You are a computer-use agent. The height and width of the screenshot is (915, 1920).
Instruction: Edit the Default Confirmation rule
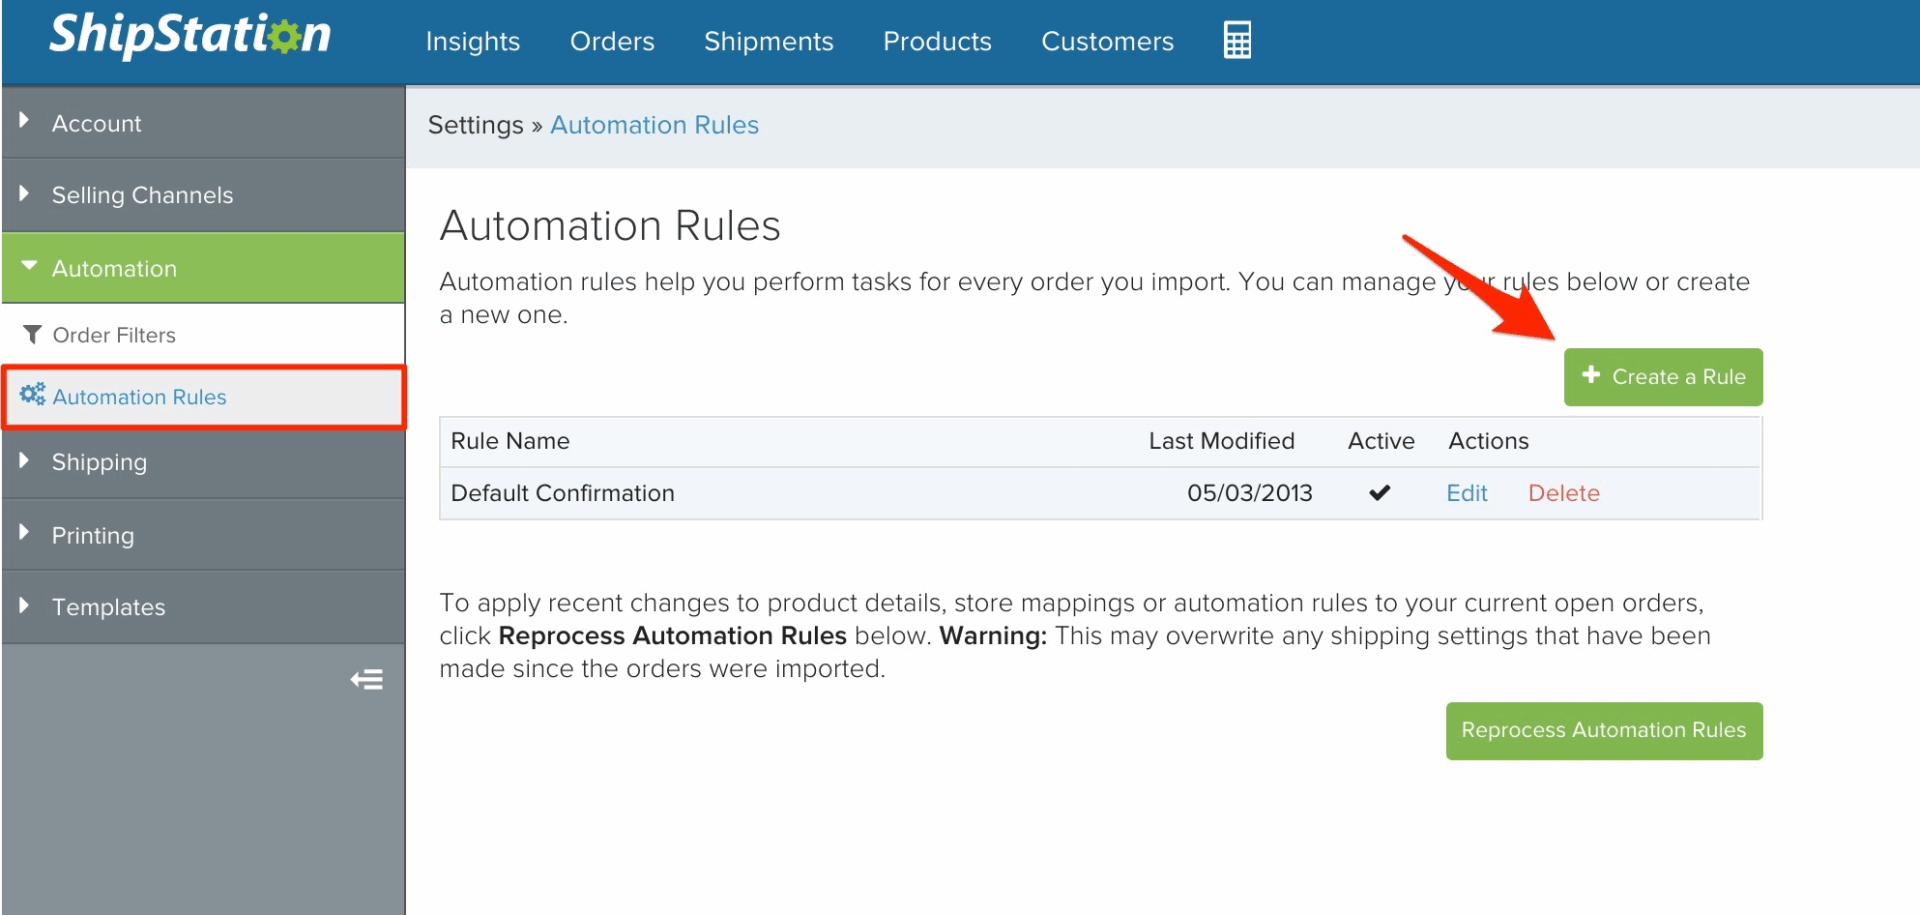[1466, 493]
